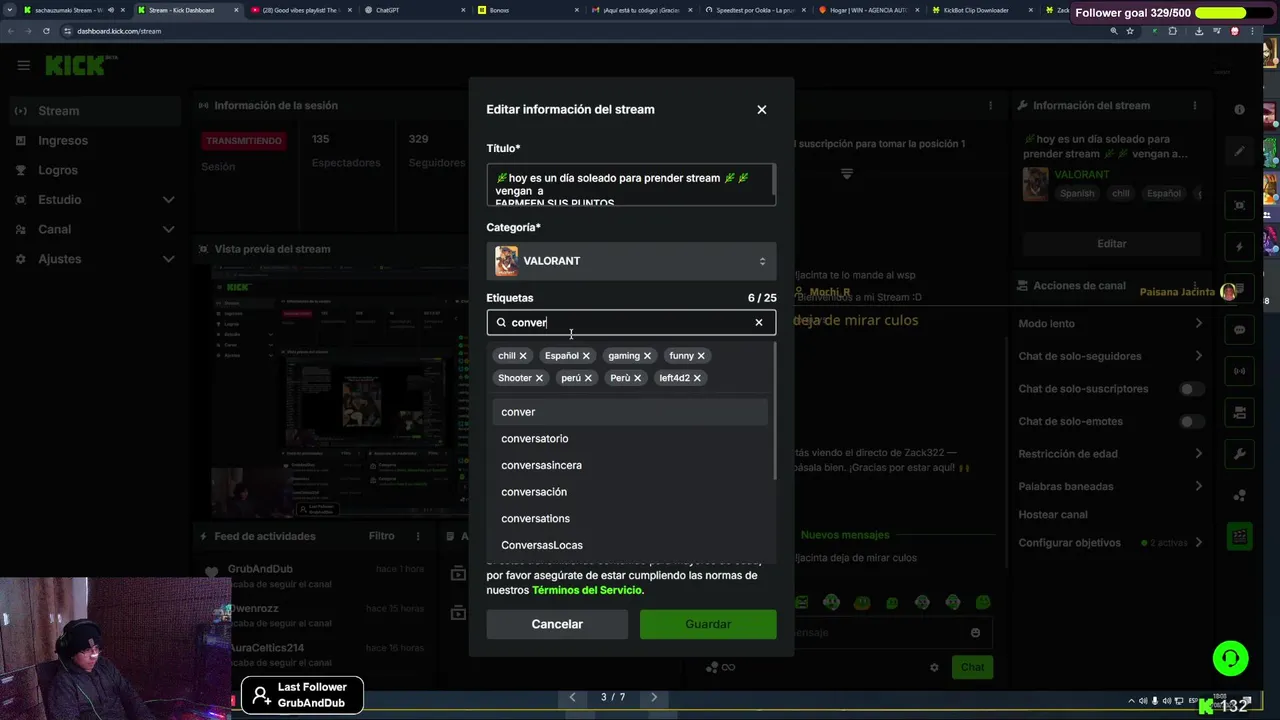Close the Editar información del stream dialog
Screen dimensions: 1280x720
click(762, 110)
